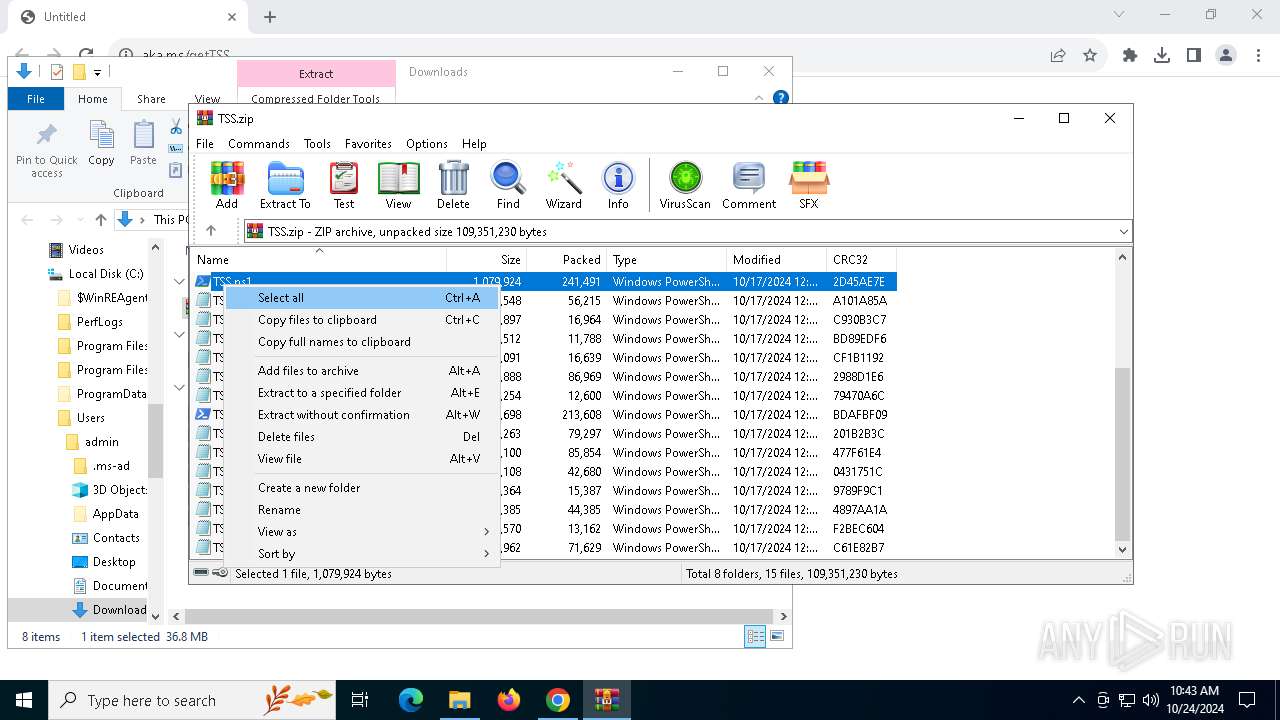Choose Create a new folder
1280x720 pixels.
pos(360,487)
